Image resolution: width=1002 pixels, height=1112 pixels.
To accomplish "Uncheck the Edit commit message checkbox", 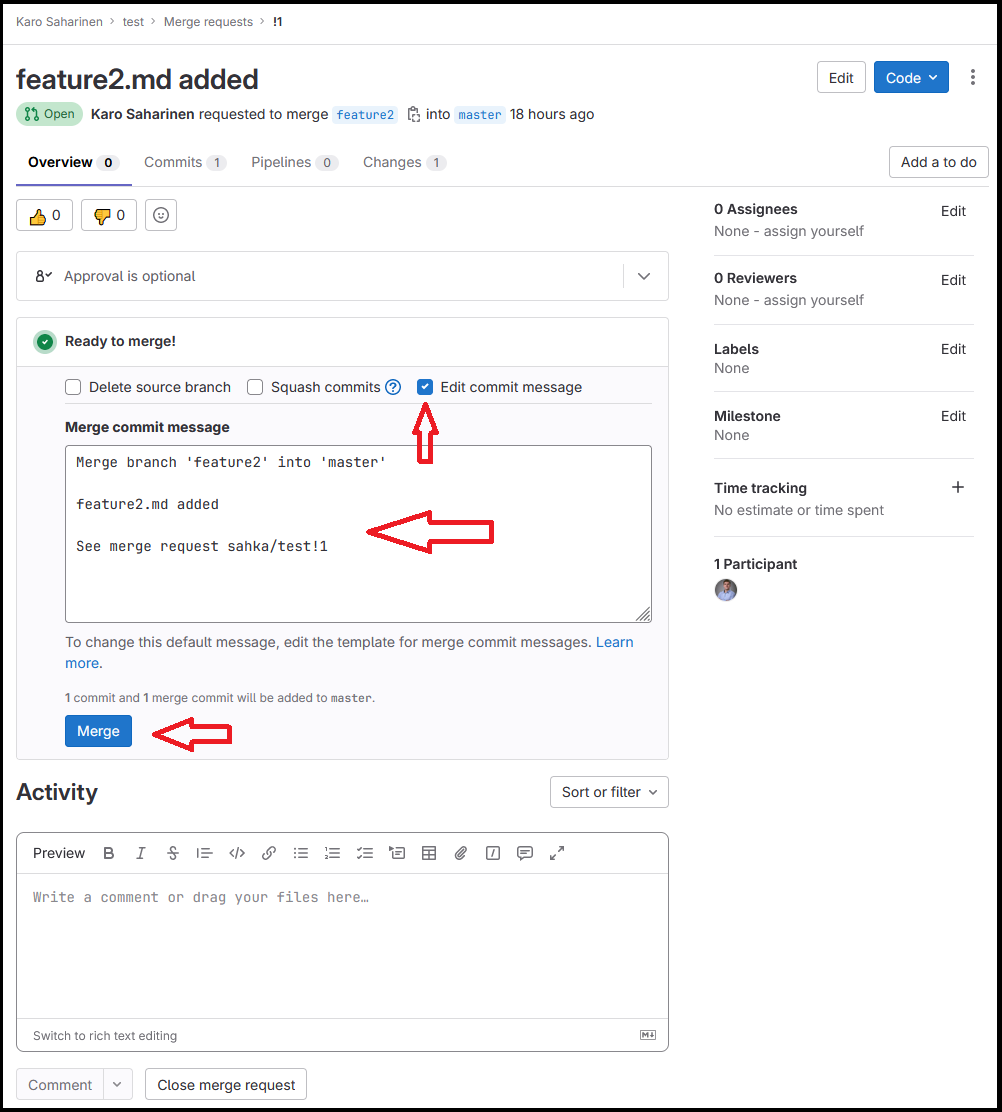I will (425, 387).
